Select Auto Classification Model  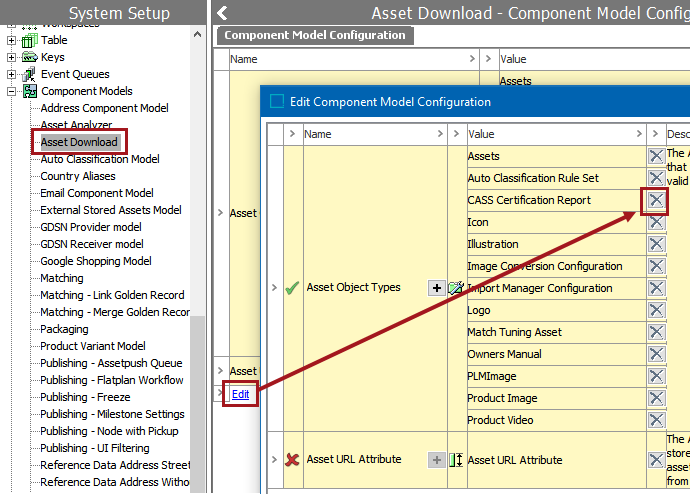click(100, 159)
